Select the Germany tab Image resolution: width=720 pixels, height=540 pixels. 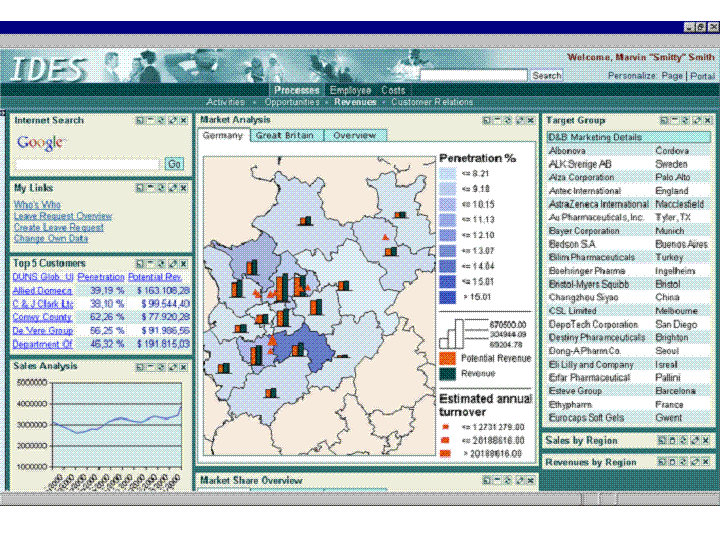pos(223,135)
